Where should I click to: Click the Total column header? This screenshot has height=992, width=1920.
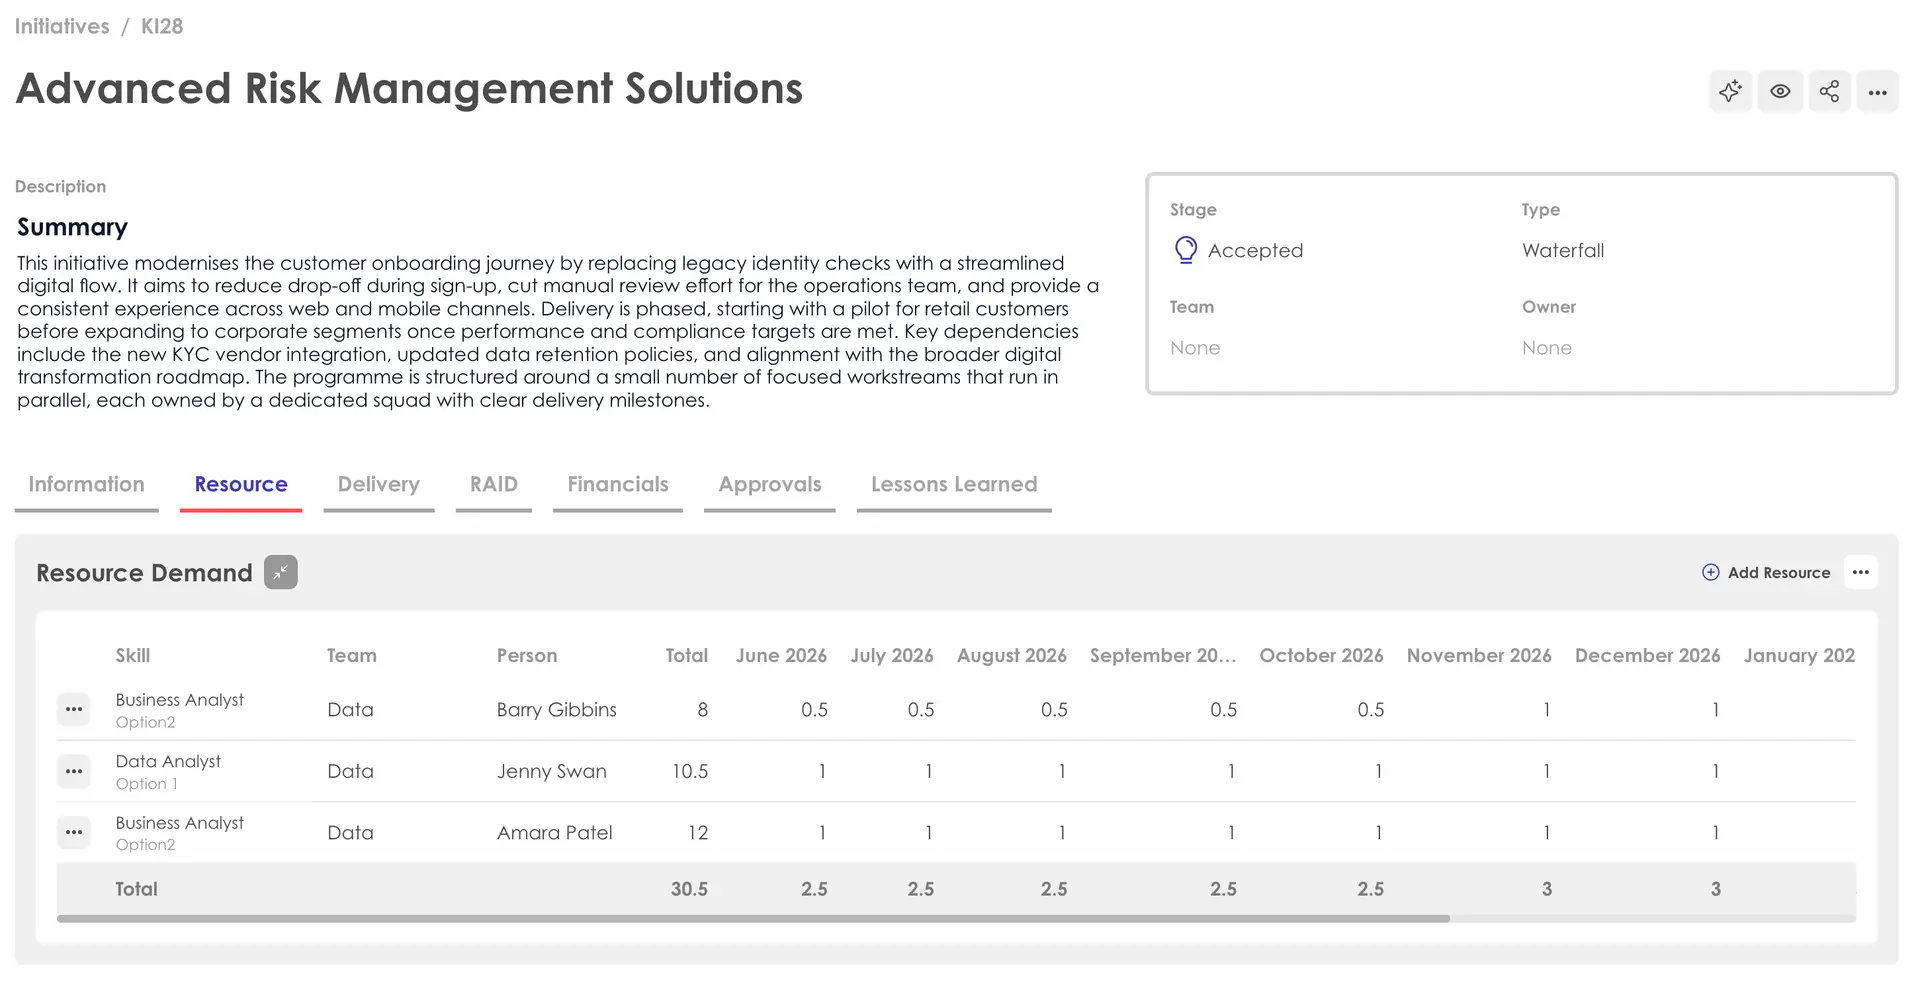[687, 655]
